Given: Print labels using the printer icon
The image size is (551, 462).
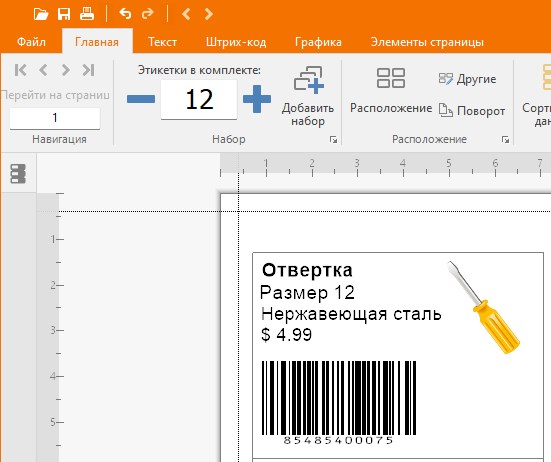Looking at the screenshot, I should coord(87,14).
